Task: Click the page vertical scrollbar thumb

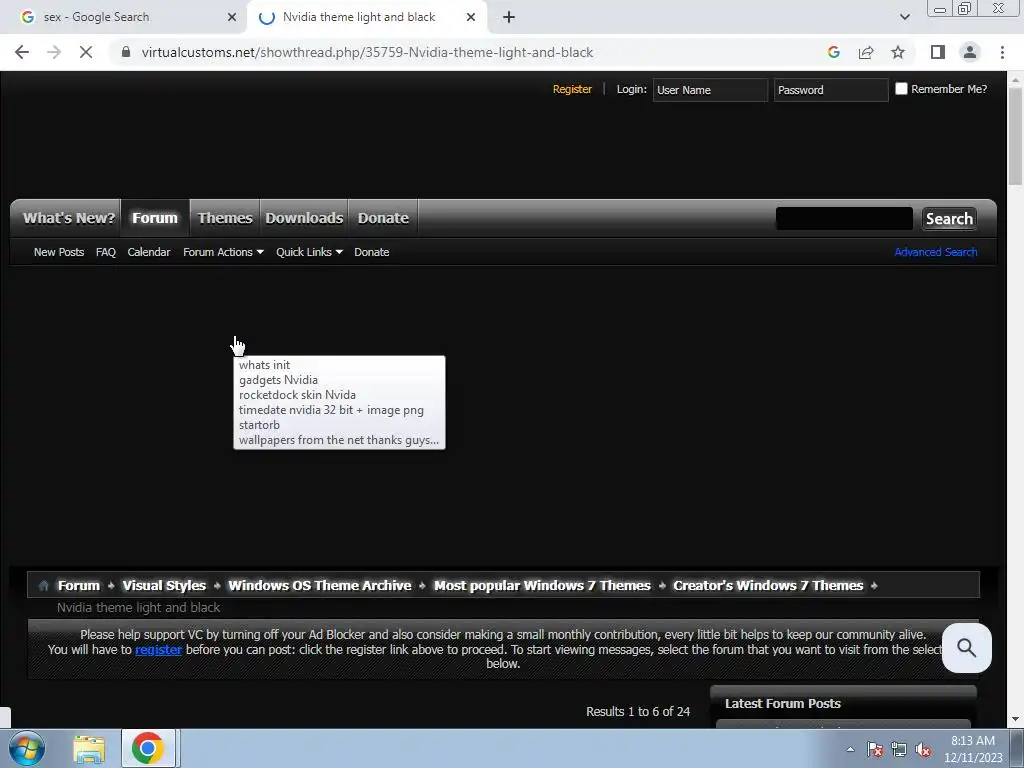Action: coord(1015,136)
